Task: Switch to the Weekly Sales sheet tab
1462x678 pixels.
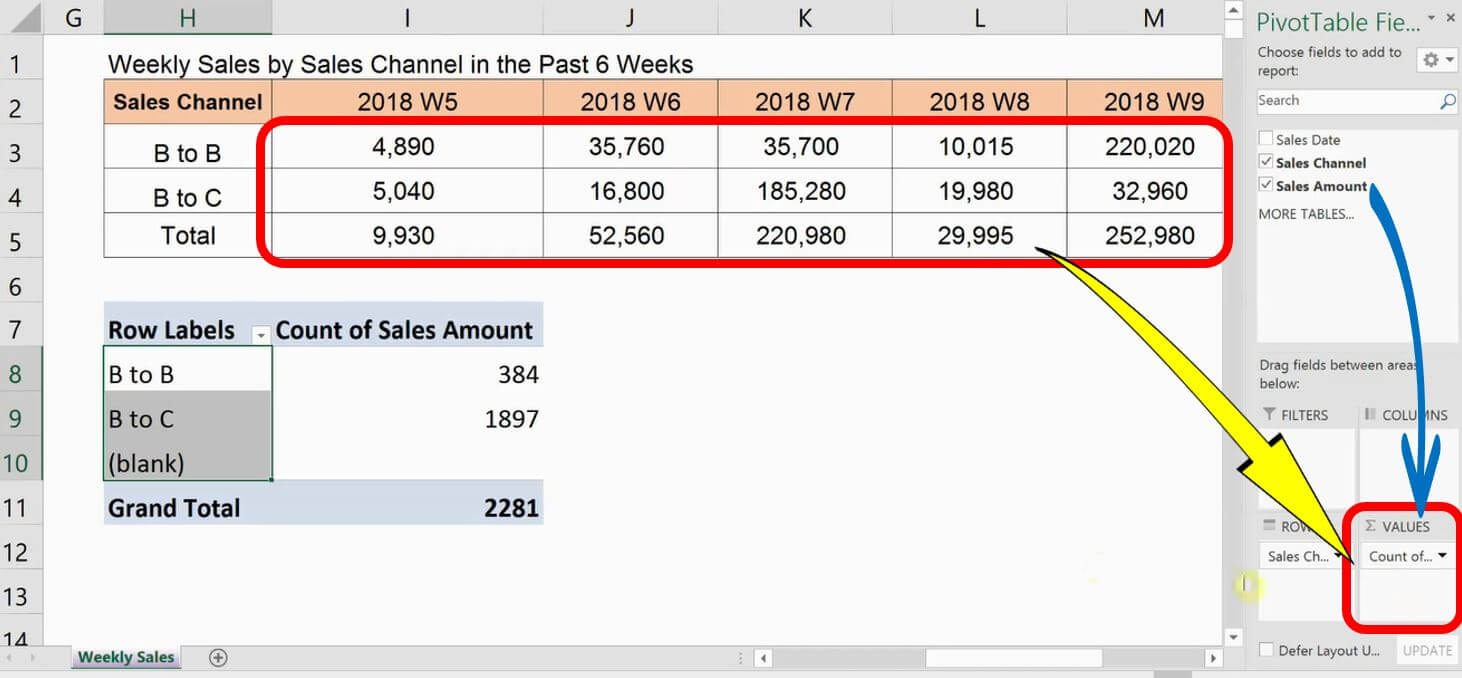Action: [125, 657]
